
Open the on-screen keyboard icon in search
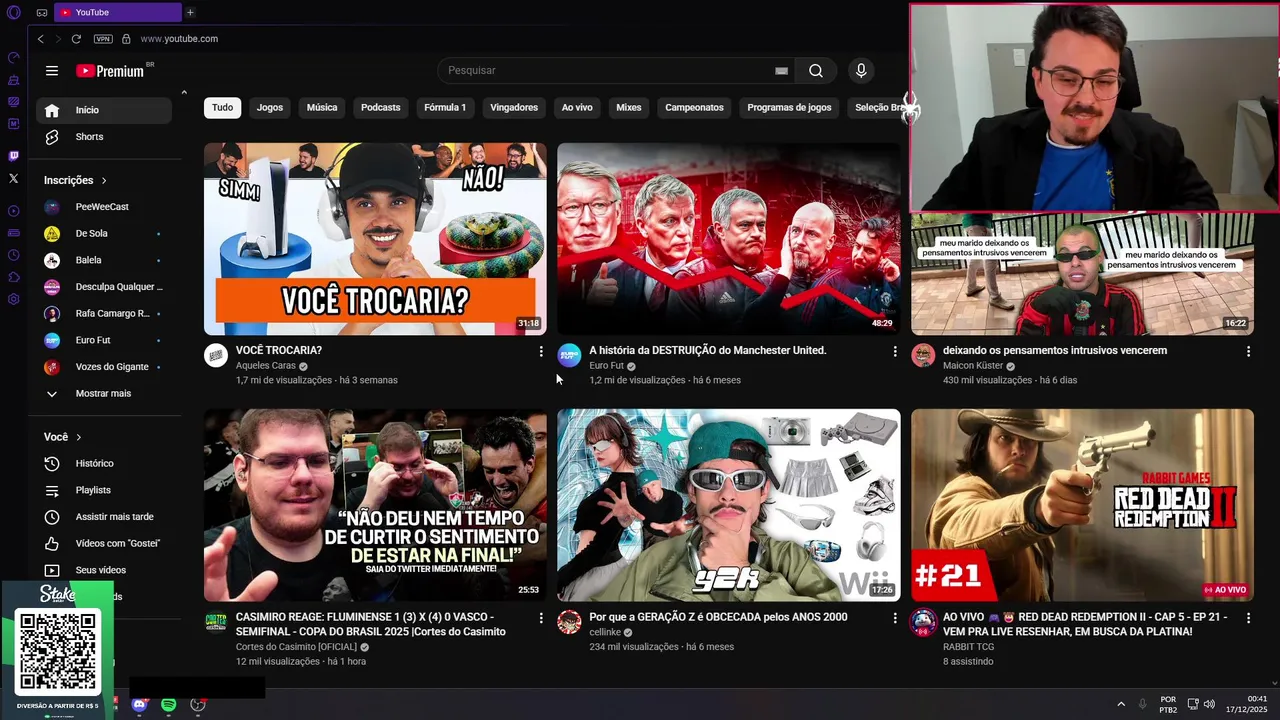tap(781, 71)
